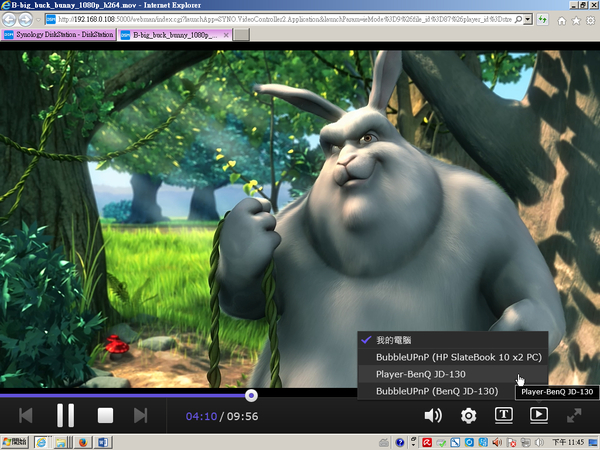Screen dimensions: 600x450
Task: Click the taskbar clock 下午 11:45
Action: (x=568, y=443)
